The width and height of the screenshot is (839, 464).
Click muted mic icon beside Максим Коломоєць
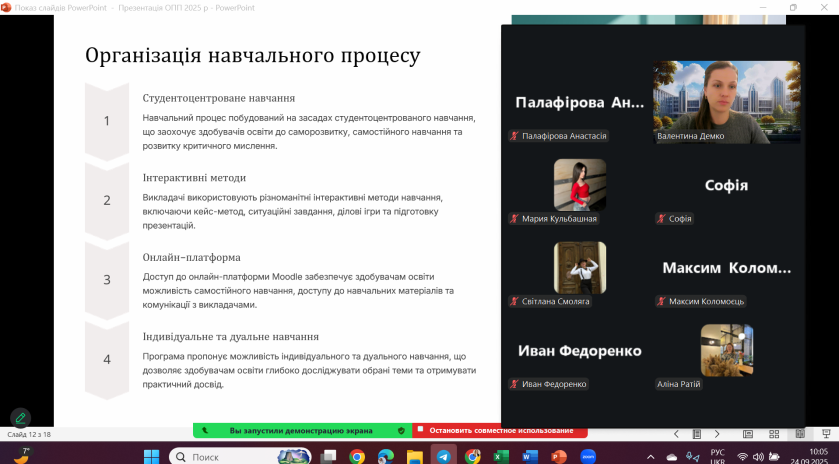tap(661, 301)
